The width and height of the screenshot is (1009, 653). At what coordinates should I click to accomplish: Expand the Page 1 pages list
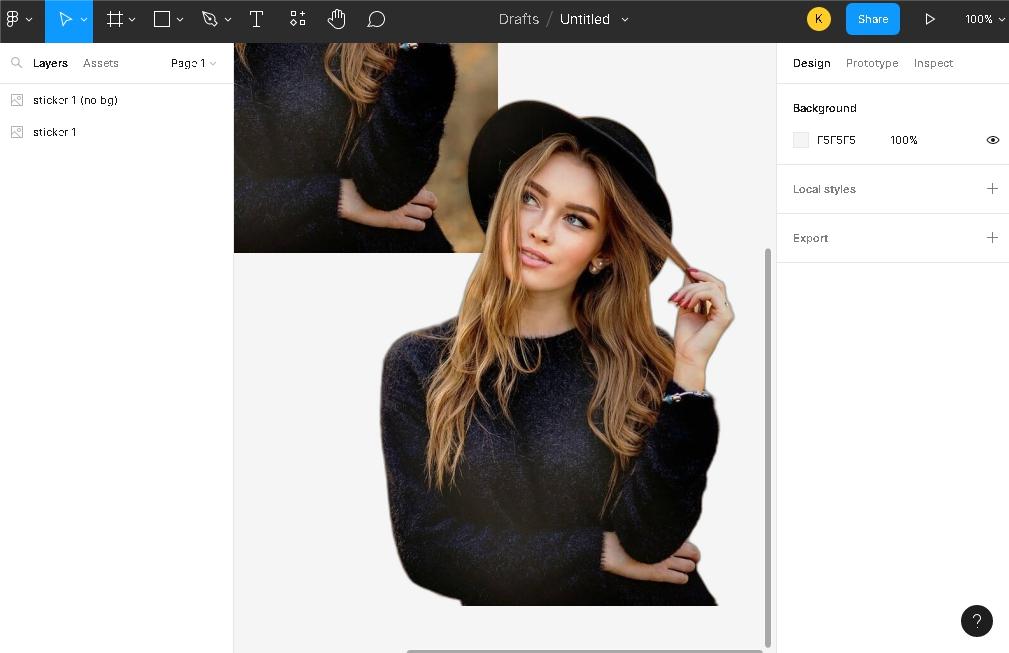[x=193, y=63]
